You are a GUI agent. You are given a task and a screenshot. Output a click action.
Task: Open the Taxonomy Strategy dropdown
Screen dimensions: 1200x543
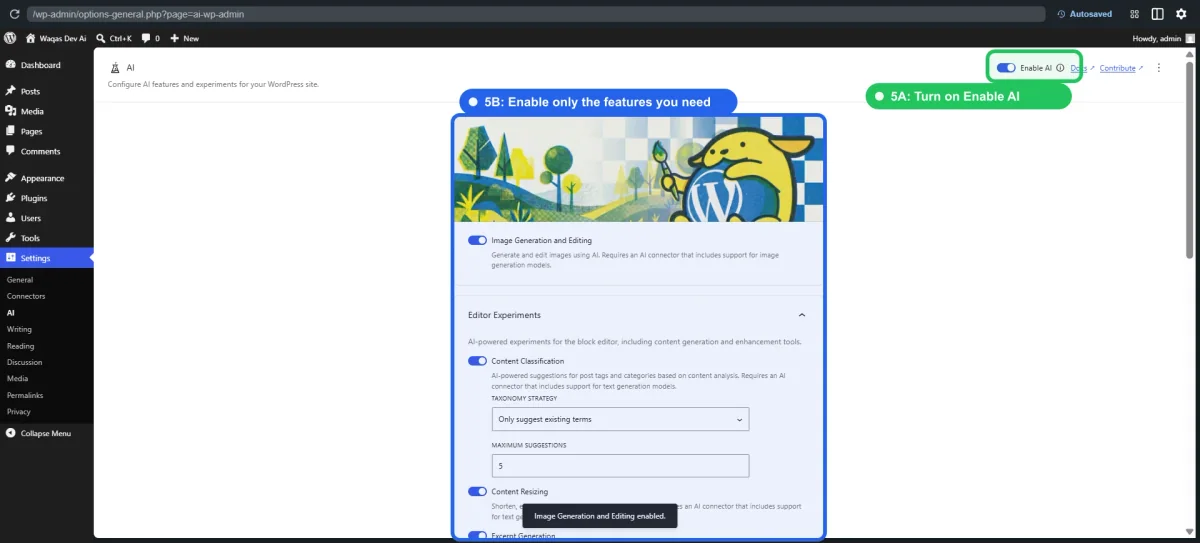[x=620, y=419]
